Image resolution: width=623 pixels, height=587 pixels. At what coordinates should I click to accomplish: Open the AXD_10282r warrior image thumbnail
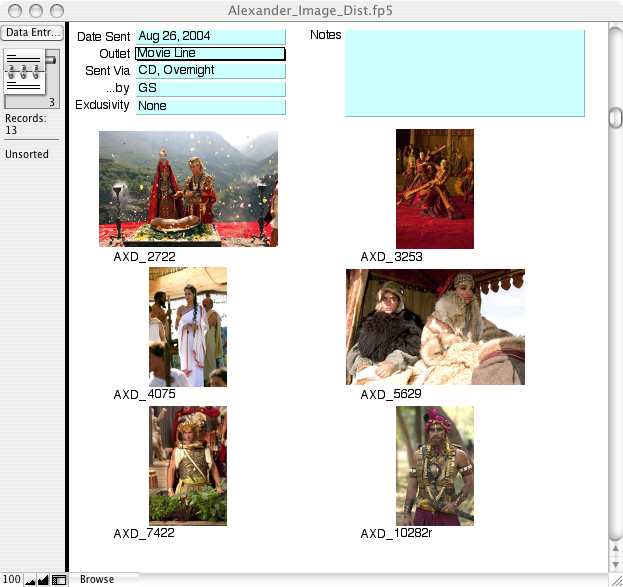point(434,465)
